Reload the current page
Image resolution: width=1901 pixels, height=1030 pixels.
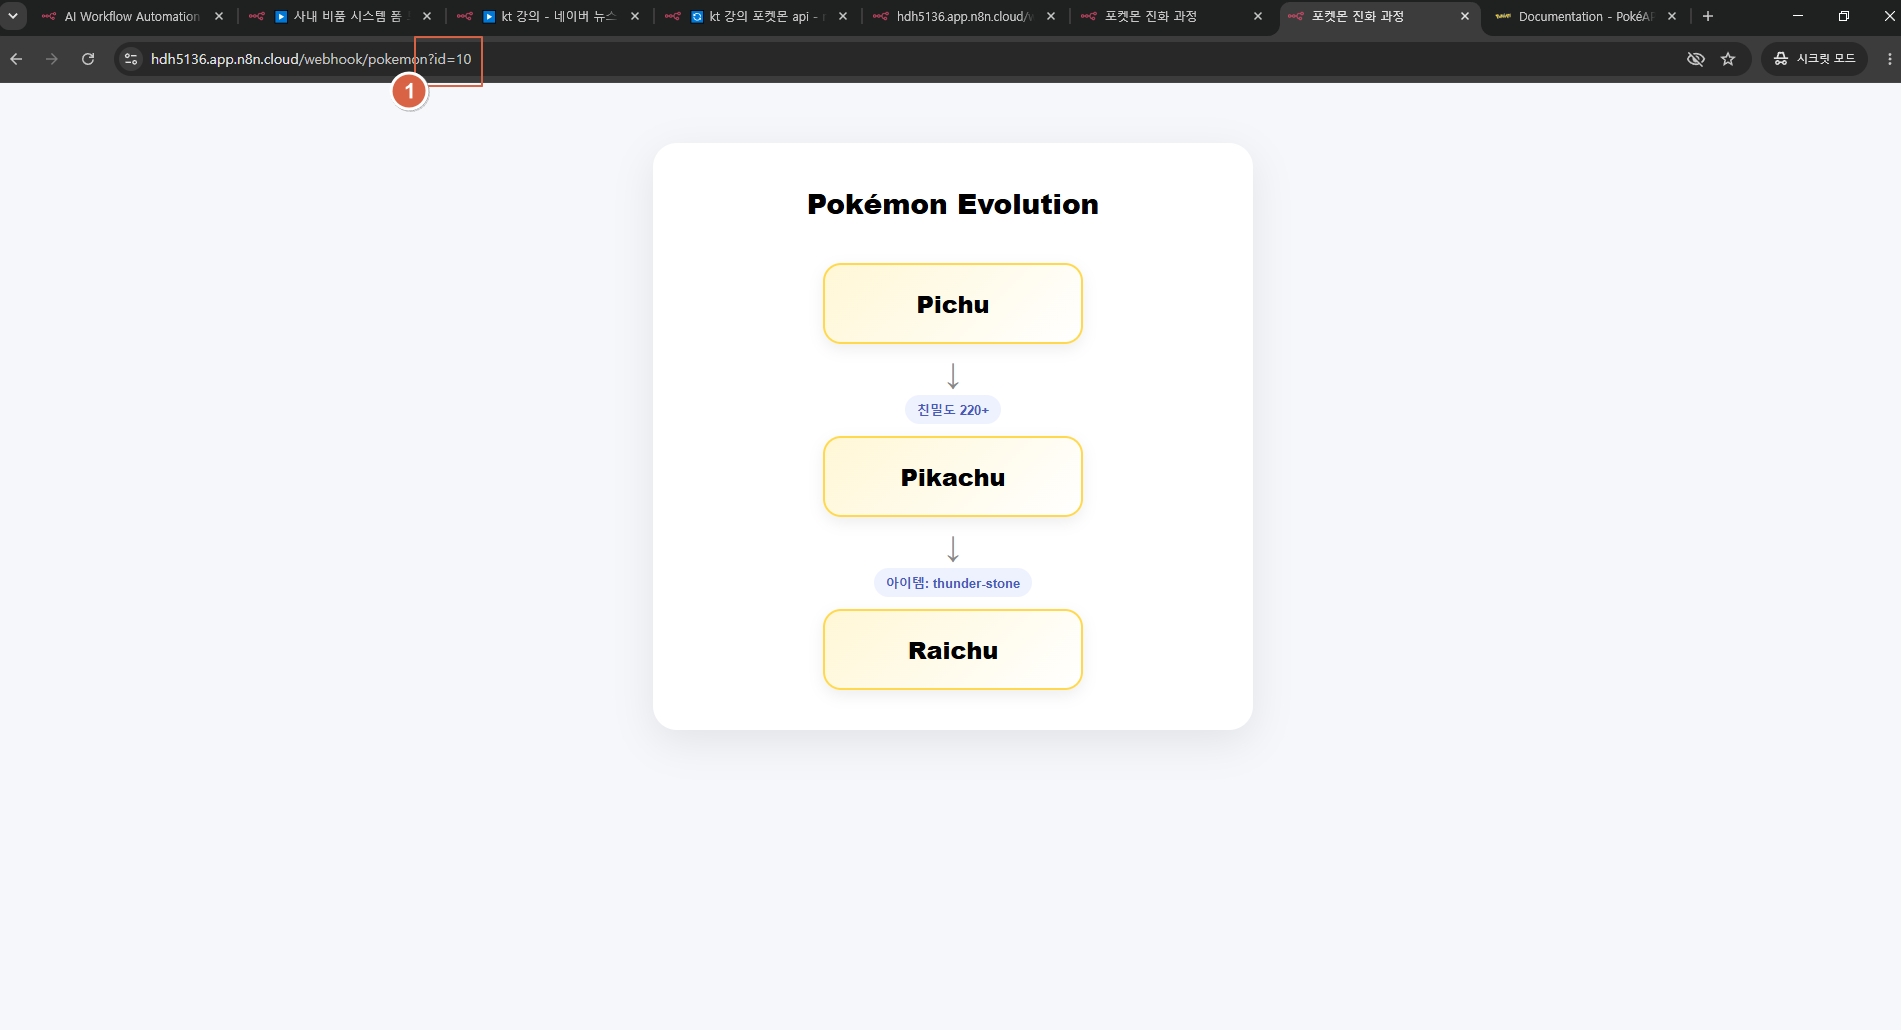click(88, 59)
